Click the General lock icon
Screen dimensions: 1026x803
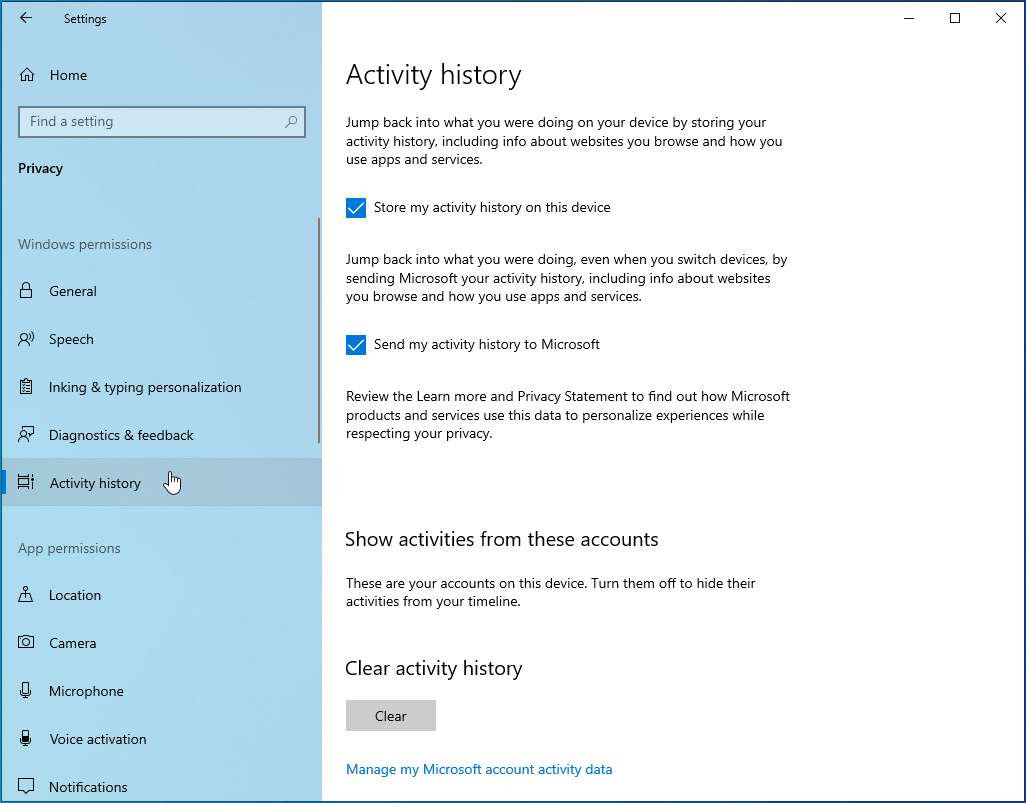pos(27,291)
